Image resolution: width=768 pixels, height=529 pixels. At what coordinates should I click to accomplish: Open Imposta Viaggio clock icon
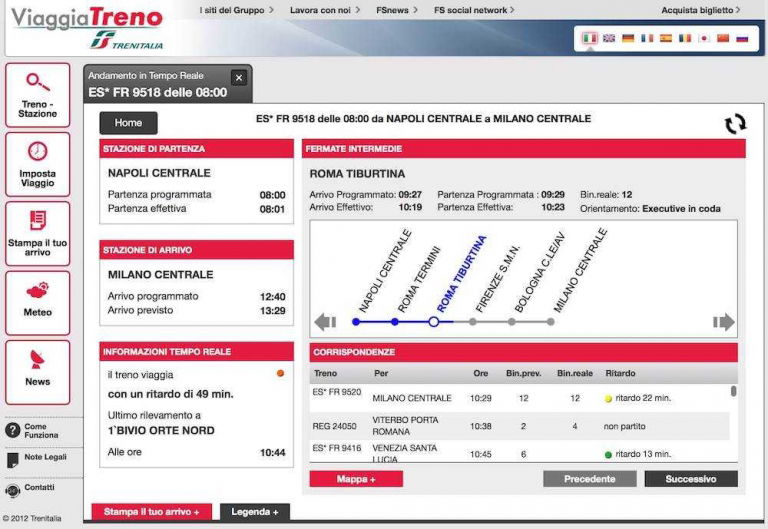38,165
